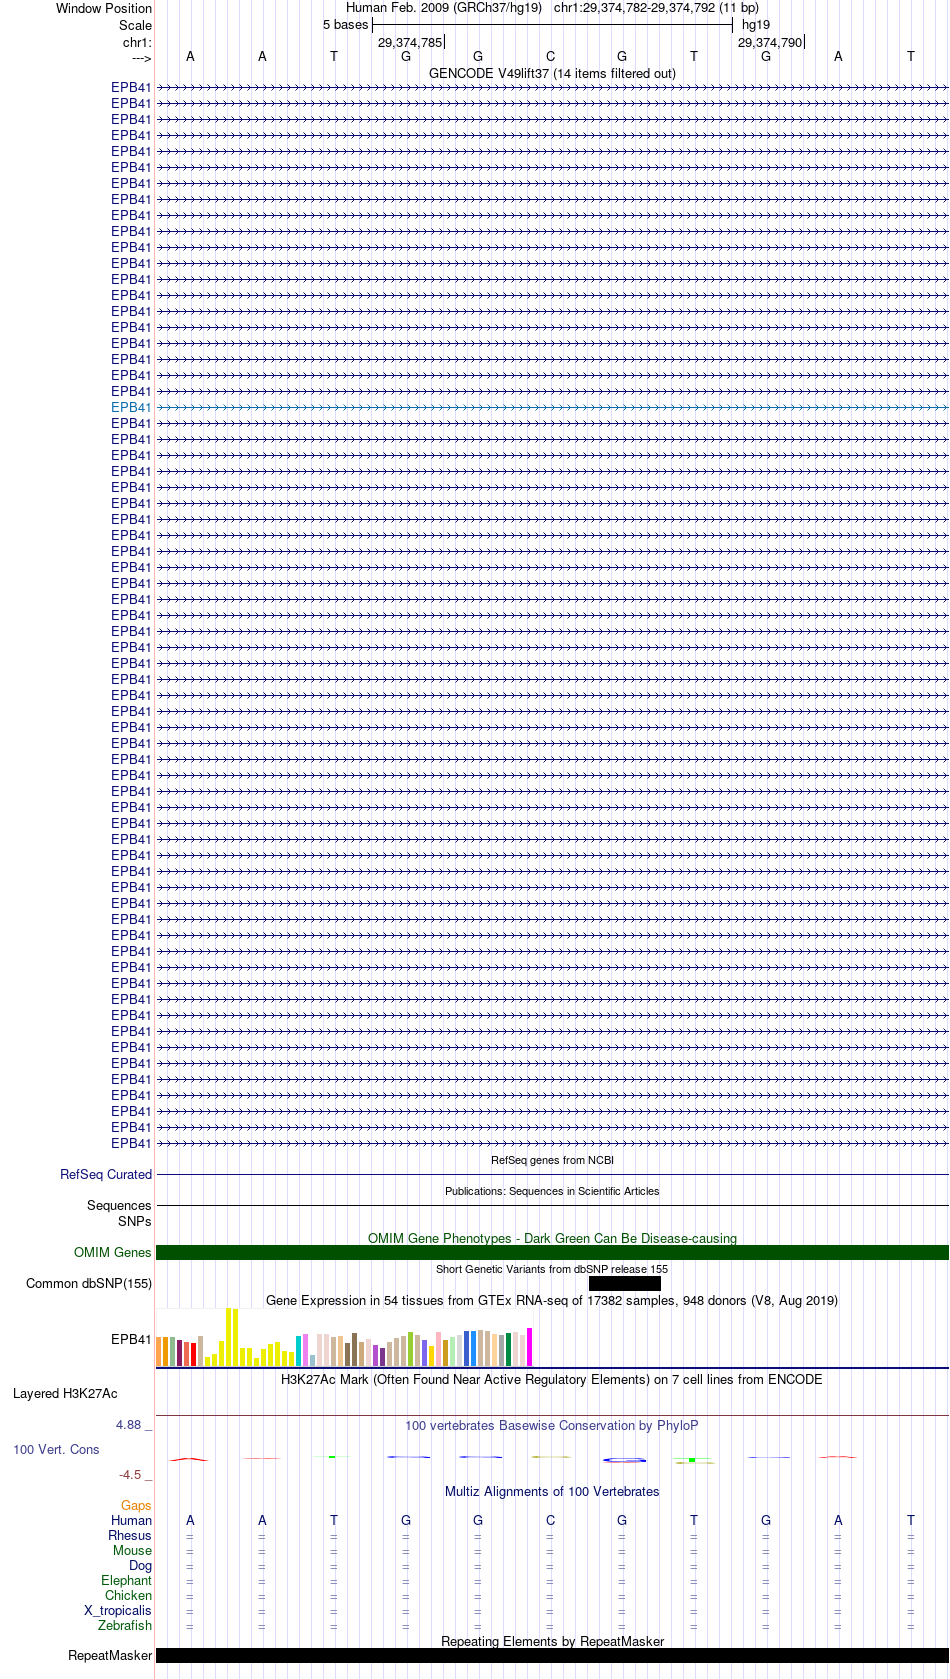Click the OMIM Gene Phenotypes track title
The height and width of the screenshot is (1679, 950).
pyautogui.click(x=552, y=1238)
